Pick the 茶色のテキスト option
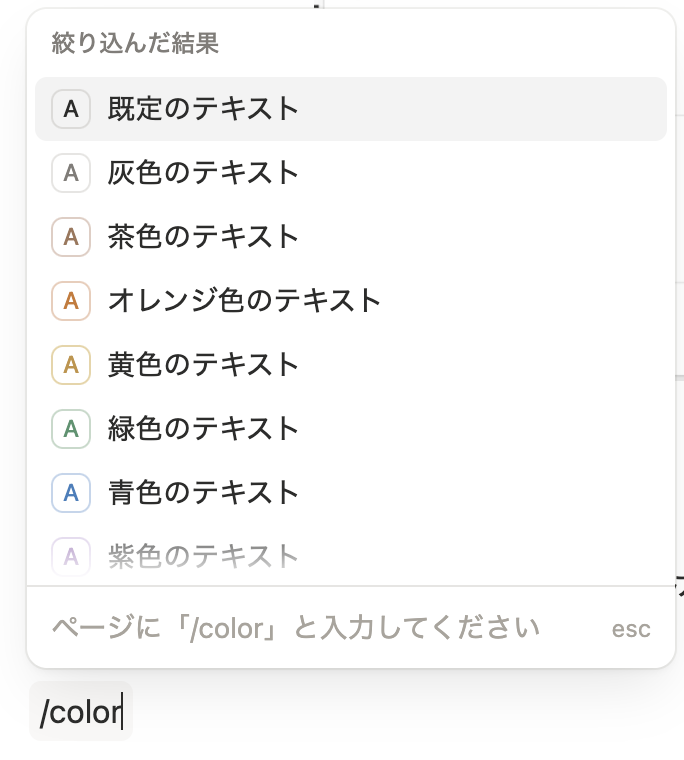684x760 pixels. [351, 237]
